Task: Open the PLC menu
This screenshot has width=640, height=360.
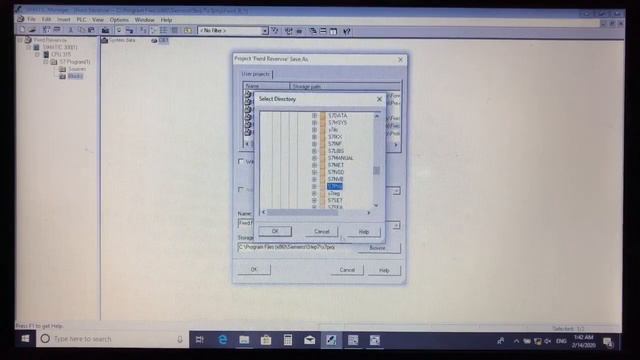Action: click(81, 19)
